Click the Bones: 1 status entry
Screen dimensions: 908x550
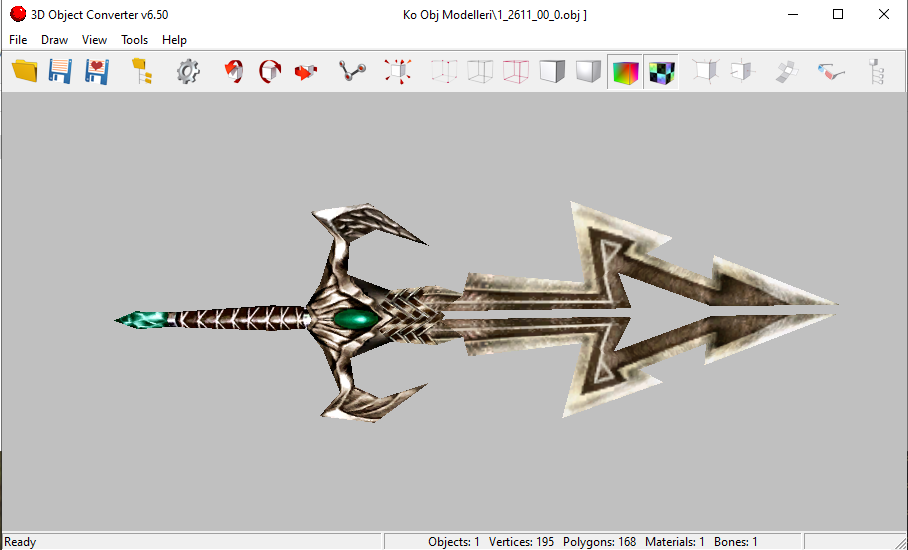coord(735,542)
